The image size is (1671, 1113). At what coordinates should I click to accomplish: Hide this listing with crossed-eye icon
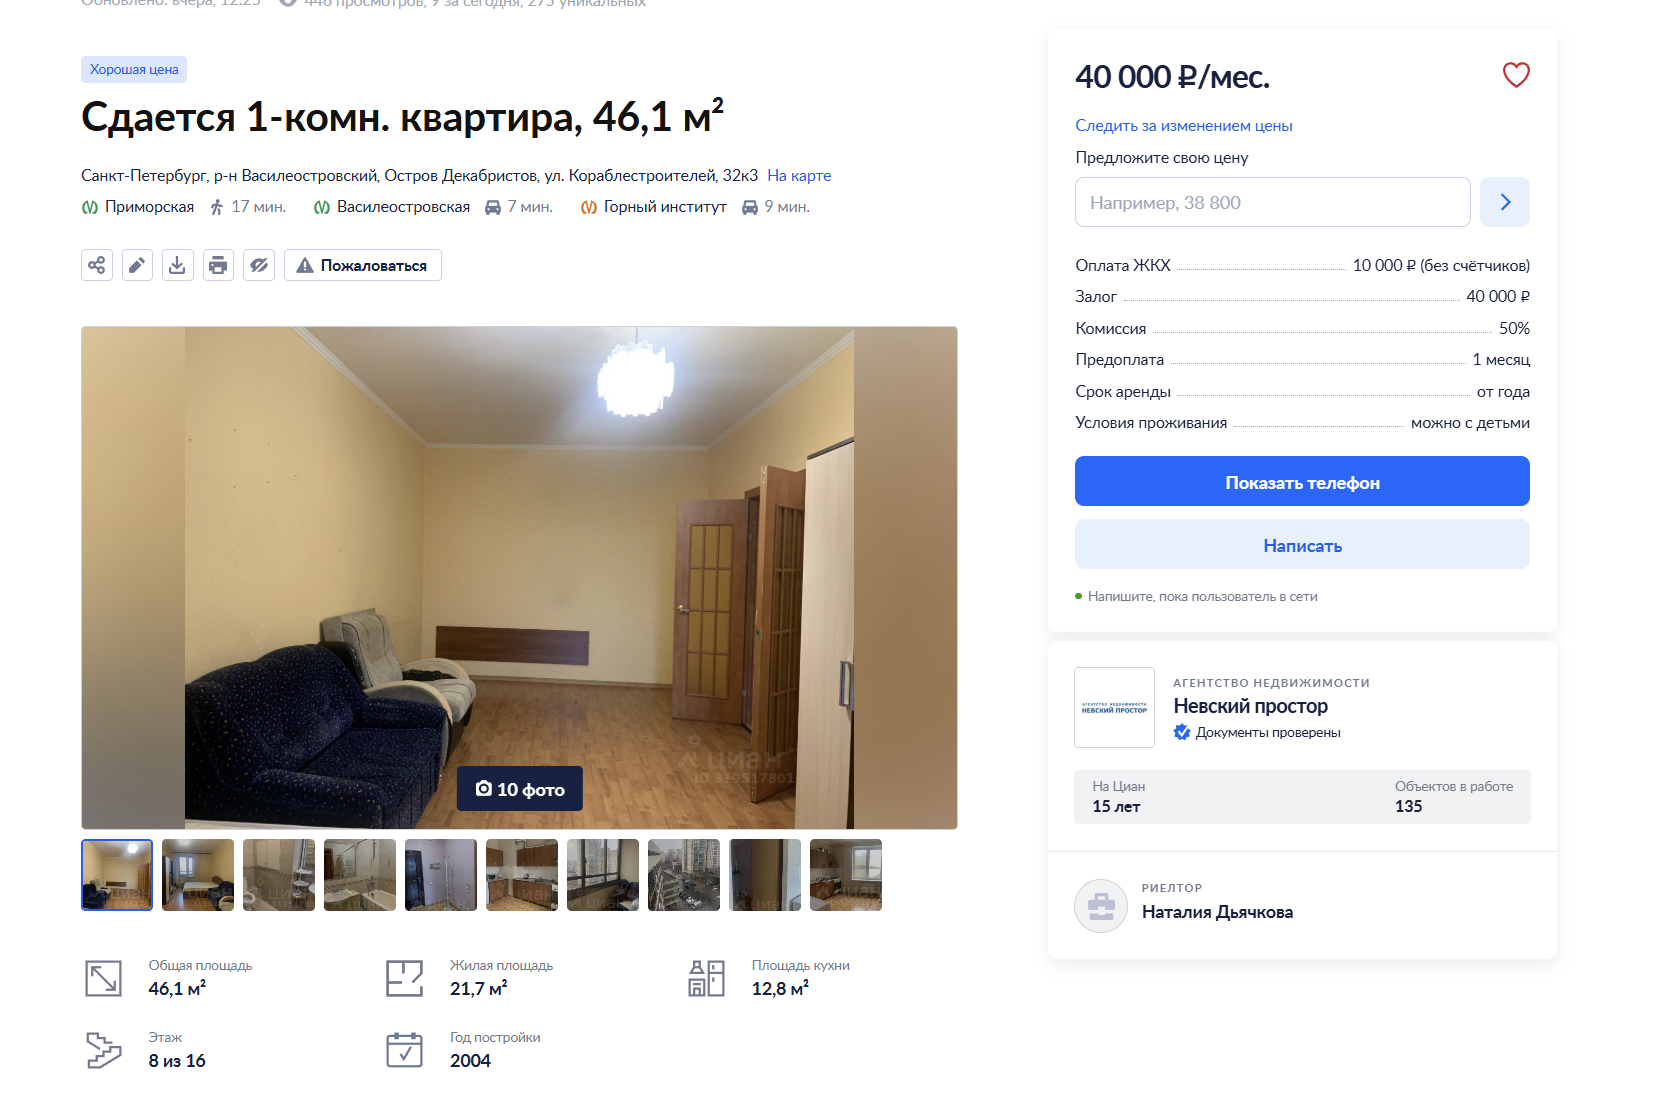pos(259,265)
